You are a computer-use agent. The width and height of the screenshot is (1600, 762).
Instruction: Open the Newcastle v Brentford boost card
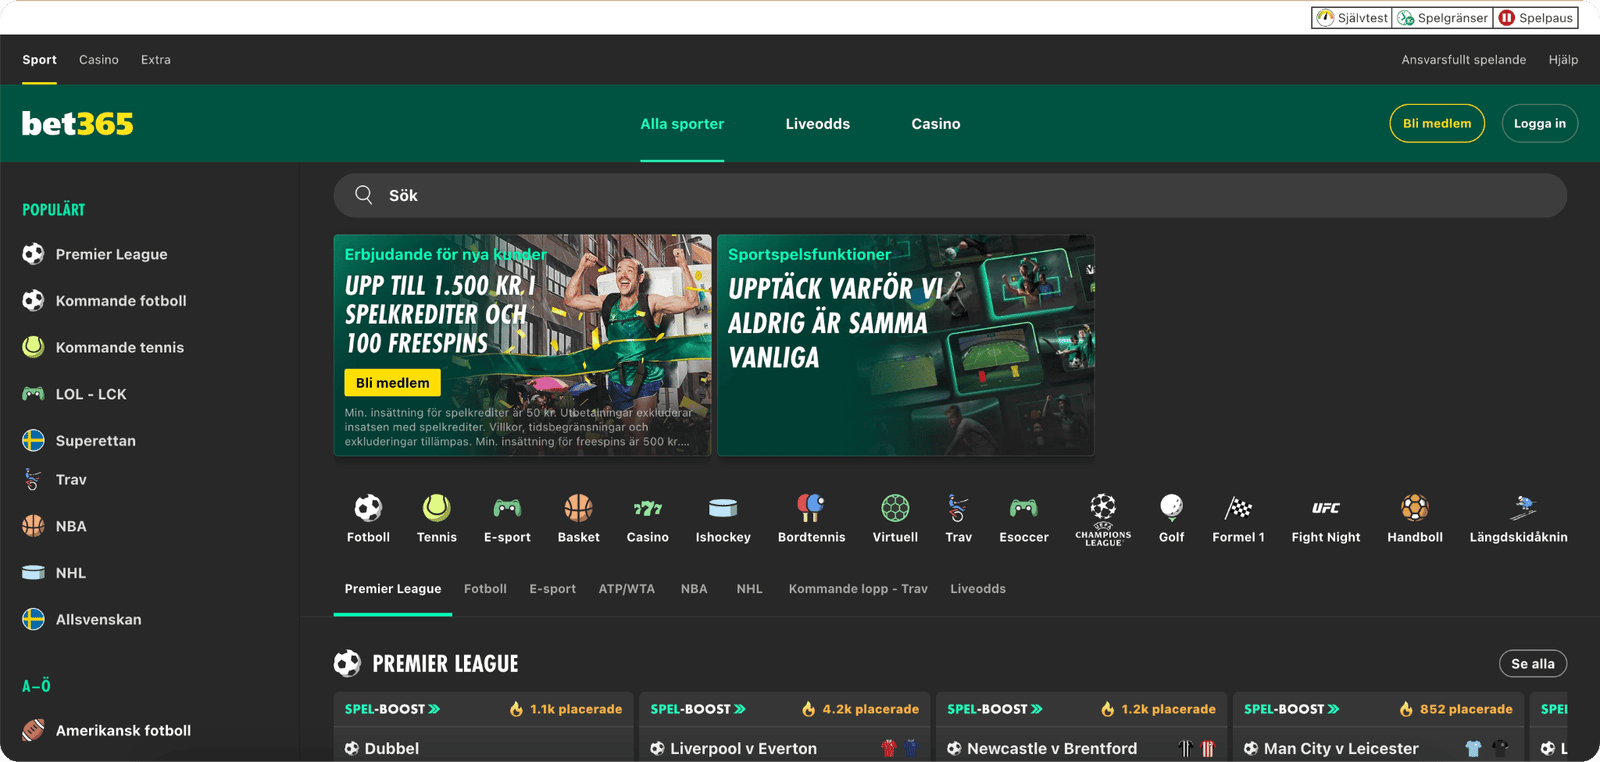1081,727
